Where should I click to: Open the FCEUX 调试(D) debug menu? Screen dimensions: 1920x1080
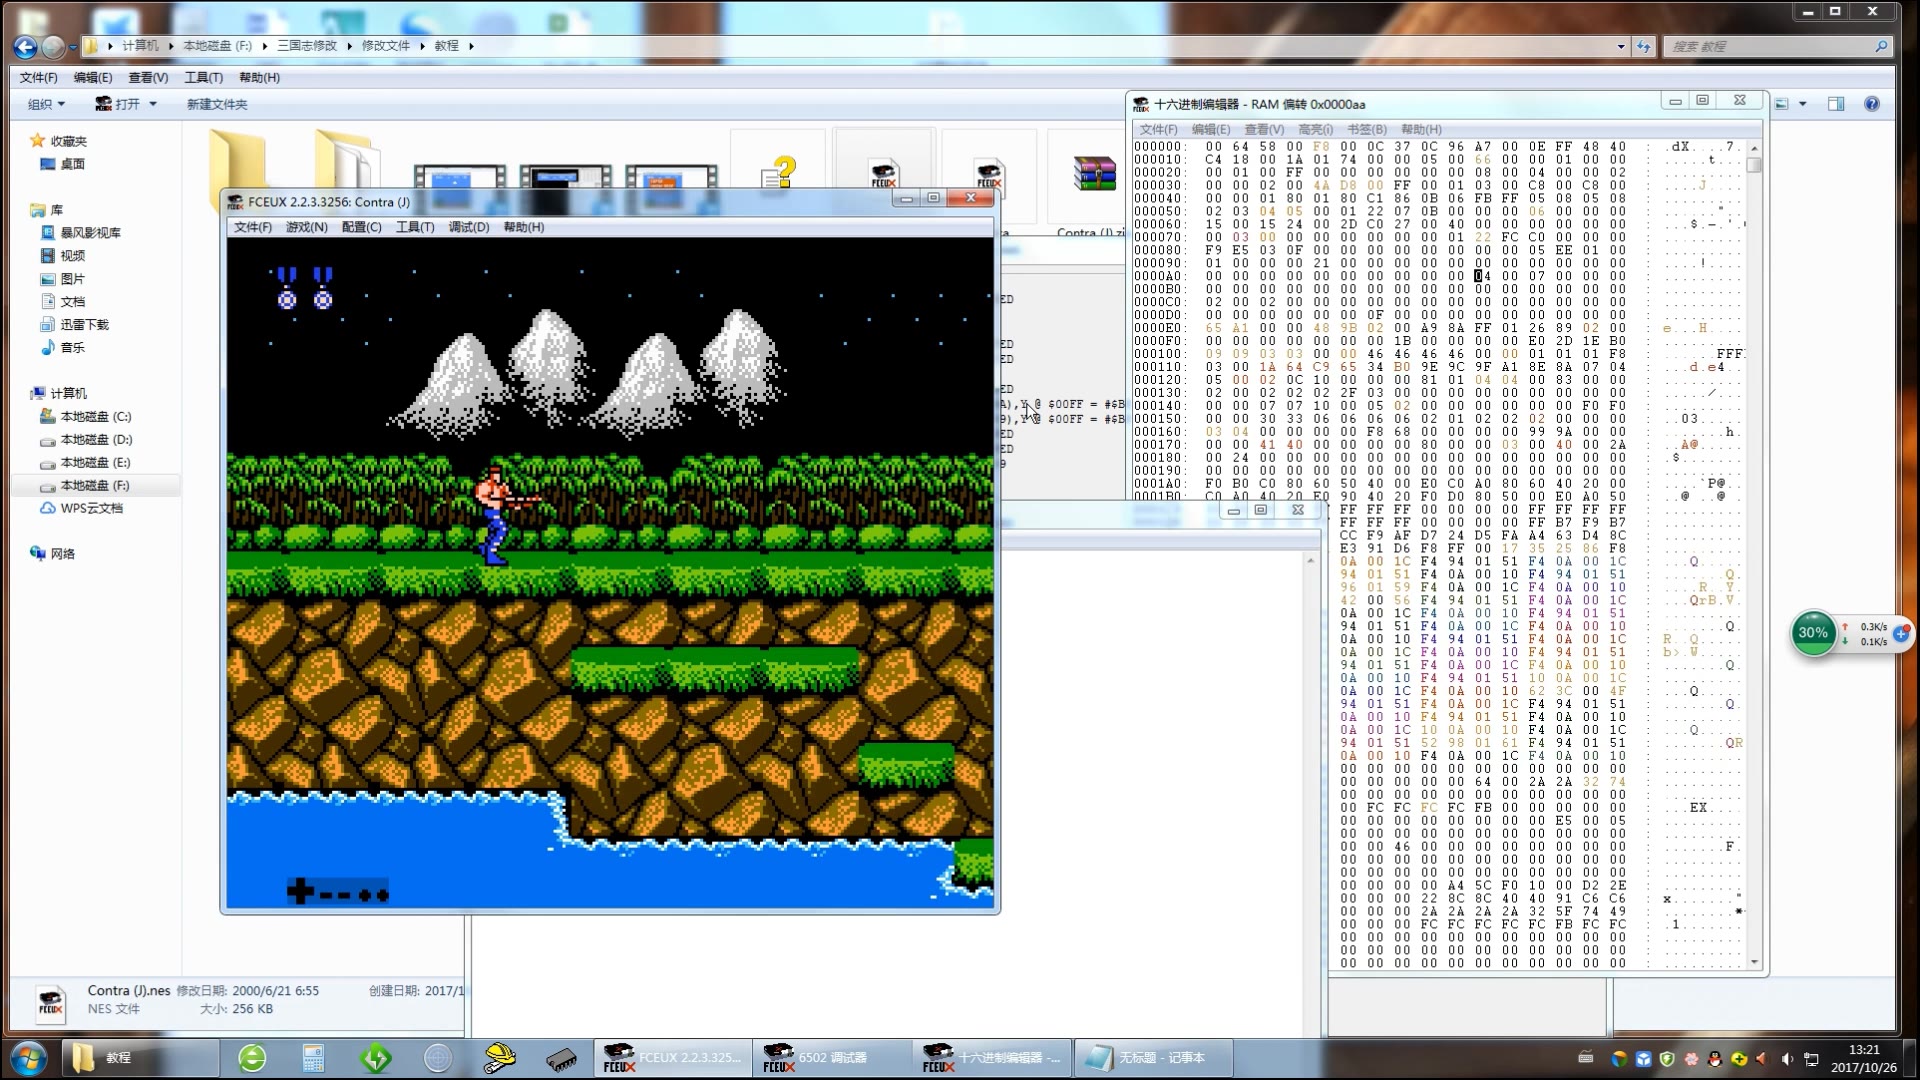(468, 227)
